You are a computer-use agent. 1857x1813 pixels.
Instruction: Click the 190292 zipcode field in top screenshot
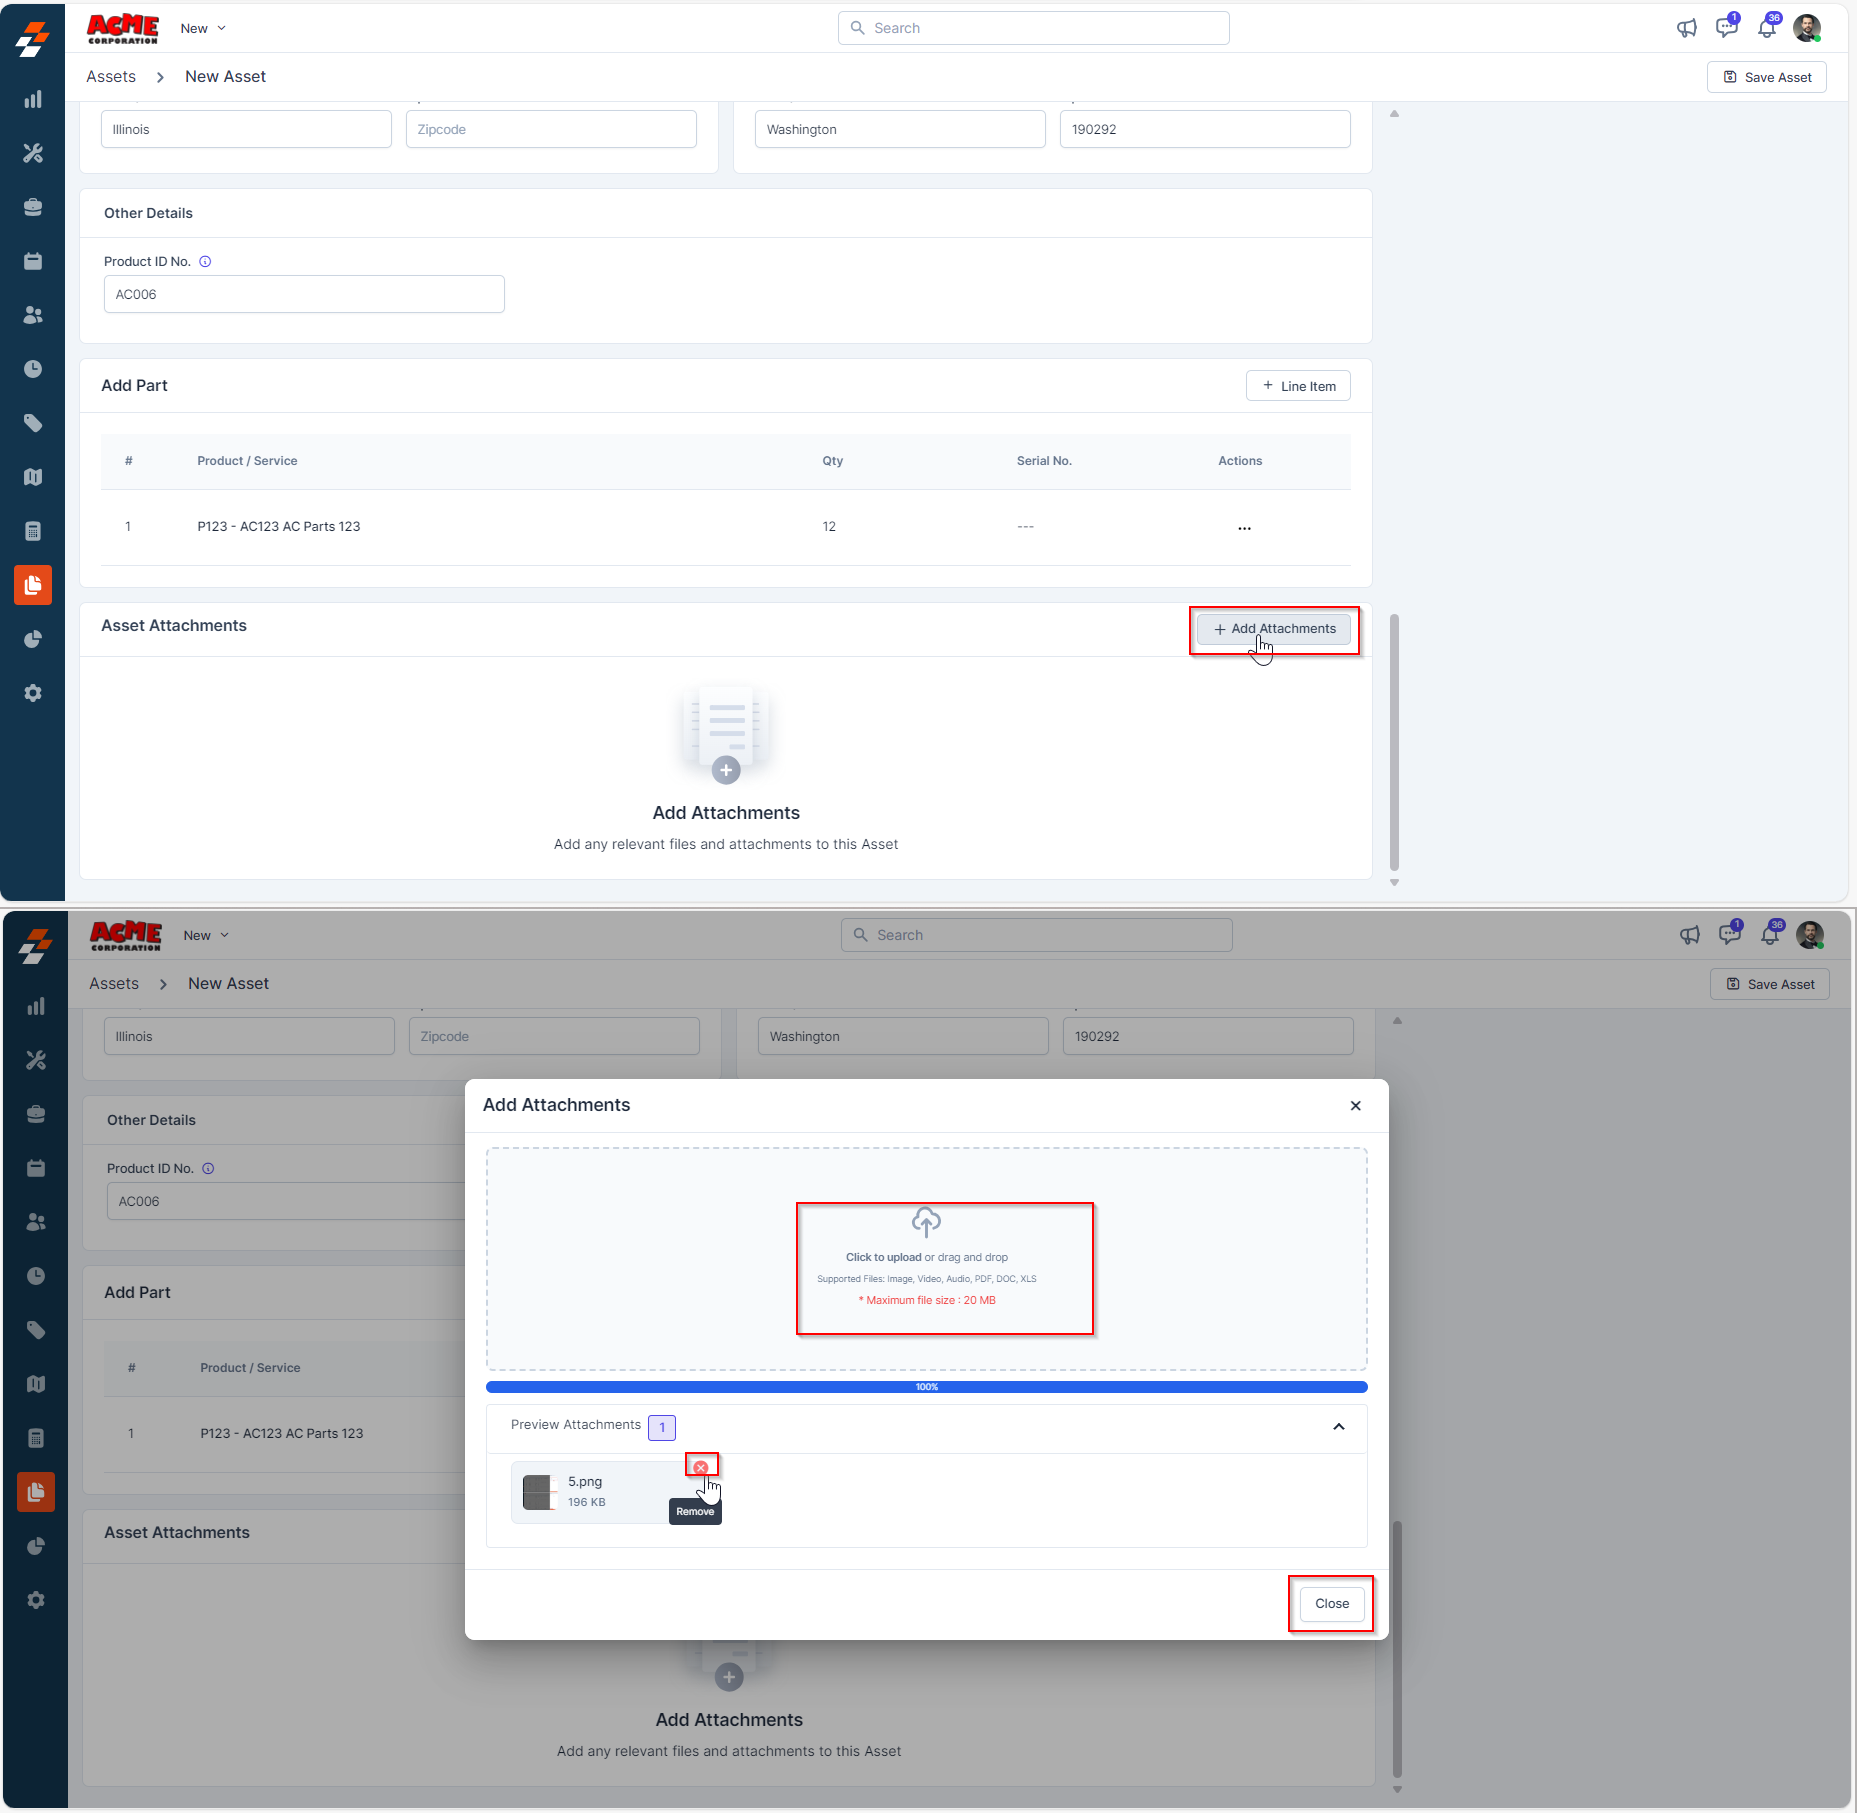click(x=1205, y=129)
